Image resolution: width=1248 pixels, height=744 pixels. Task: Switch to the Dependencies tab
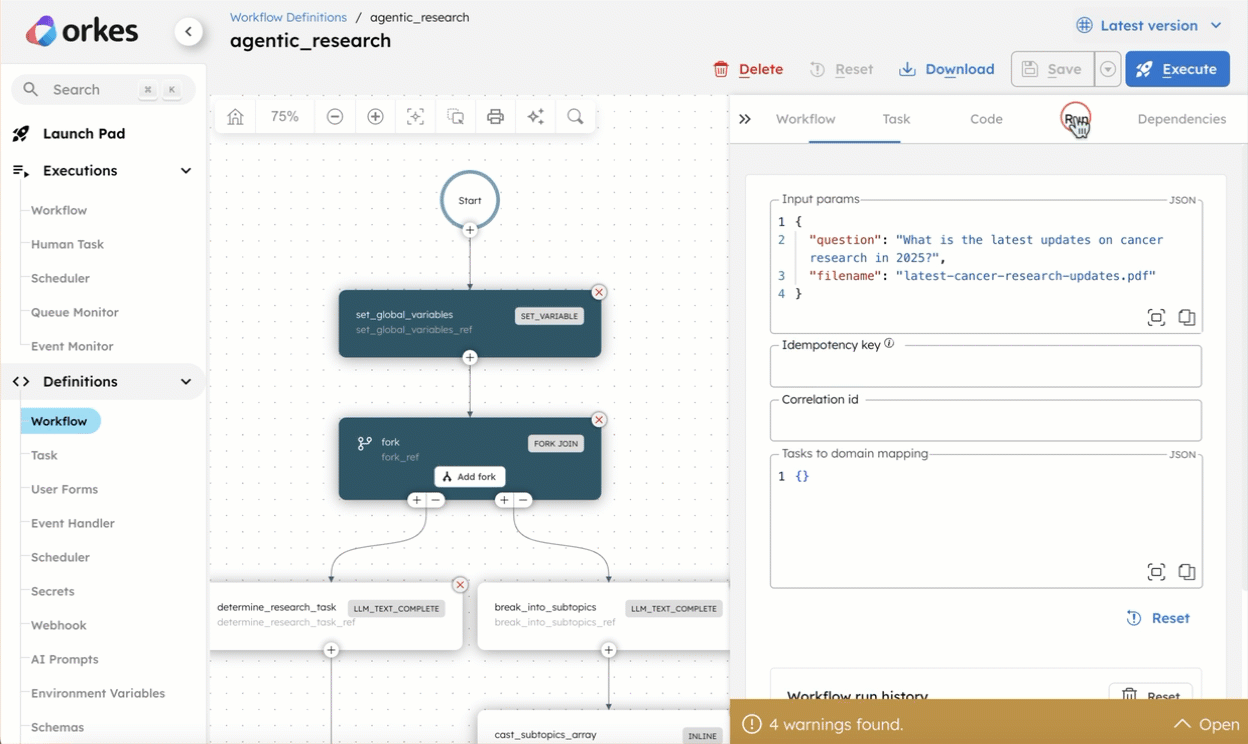click(1181, 119)
